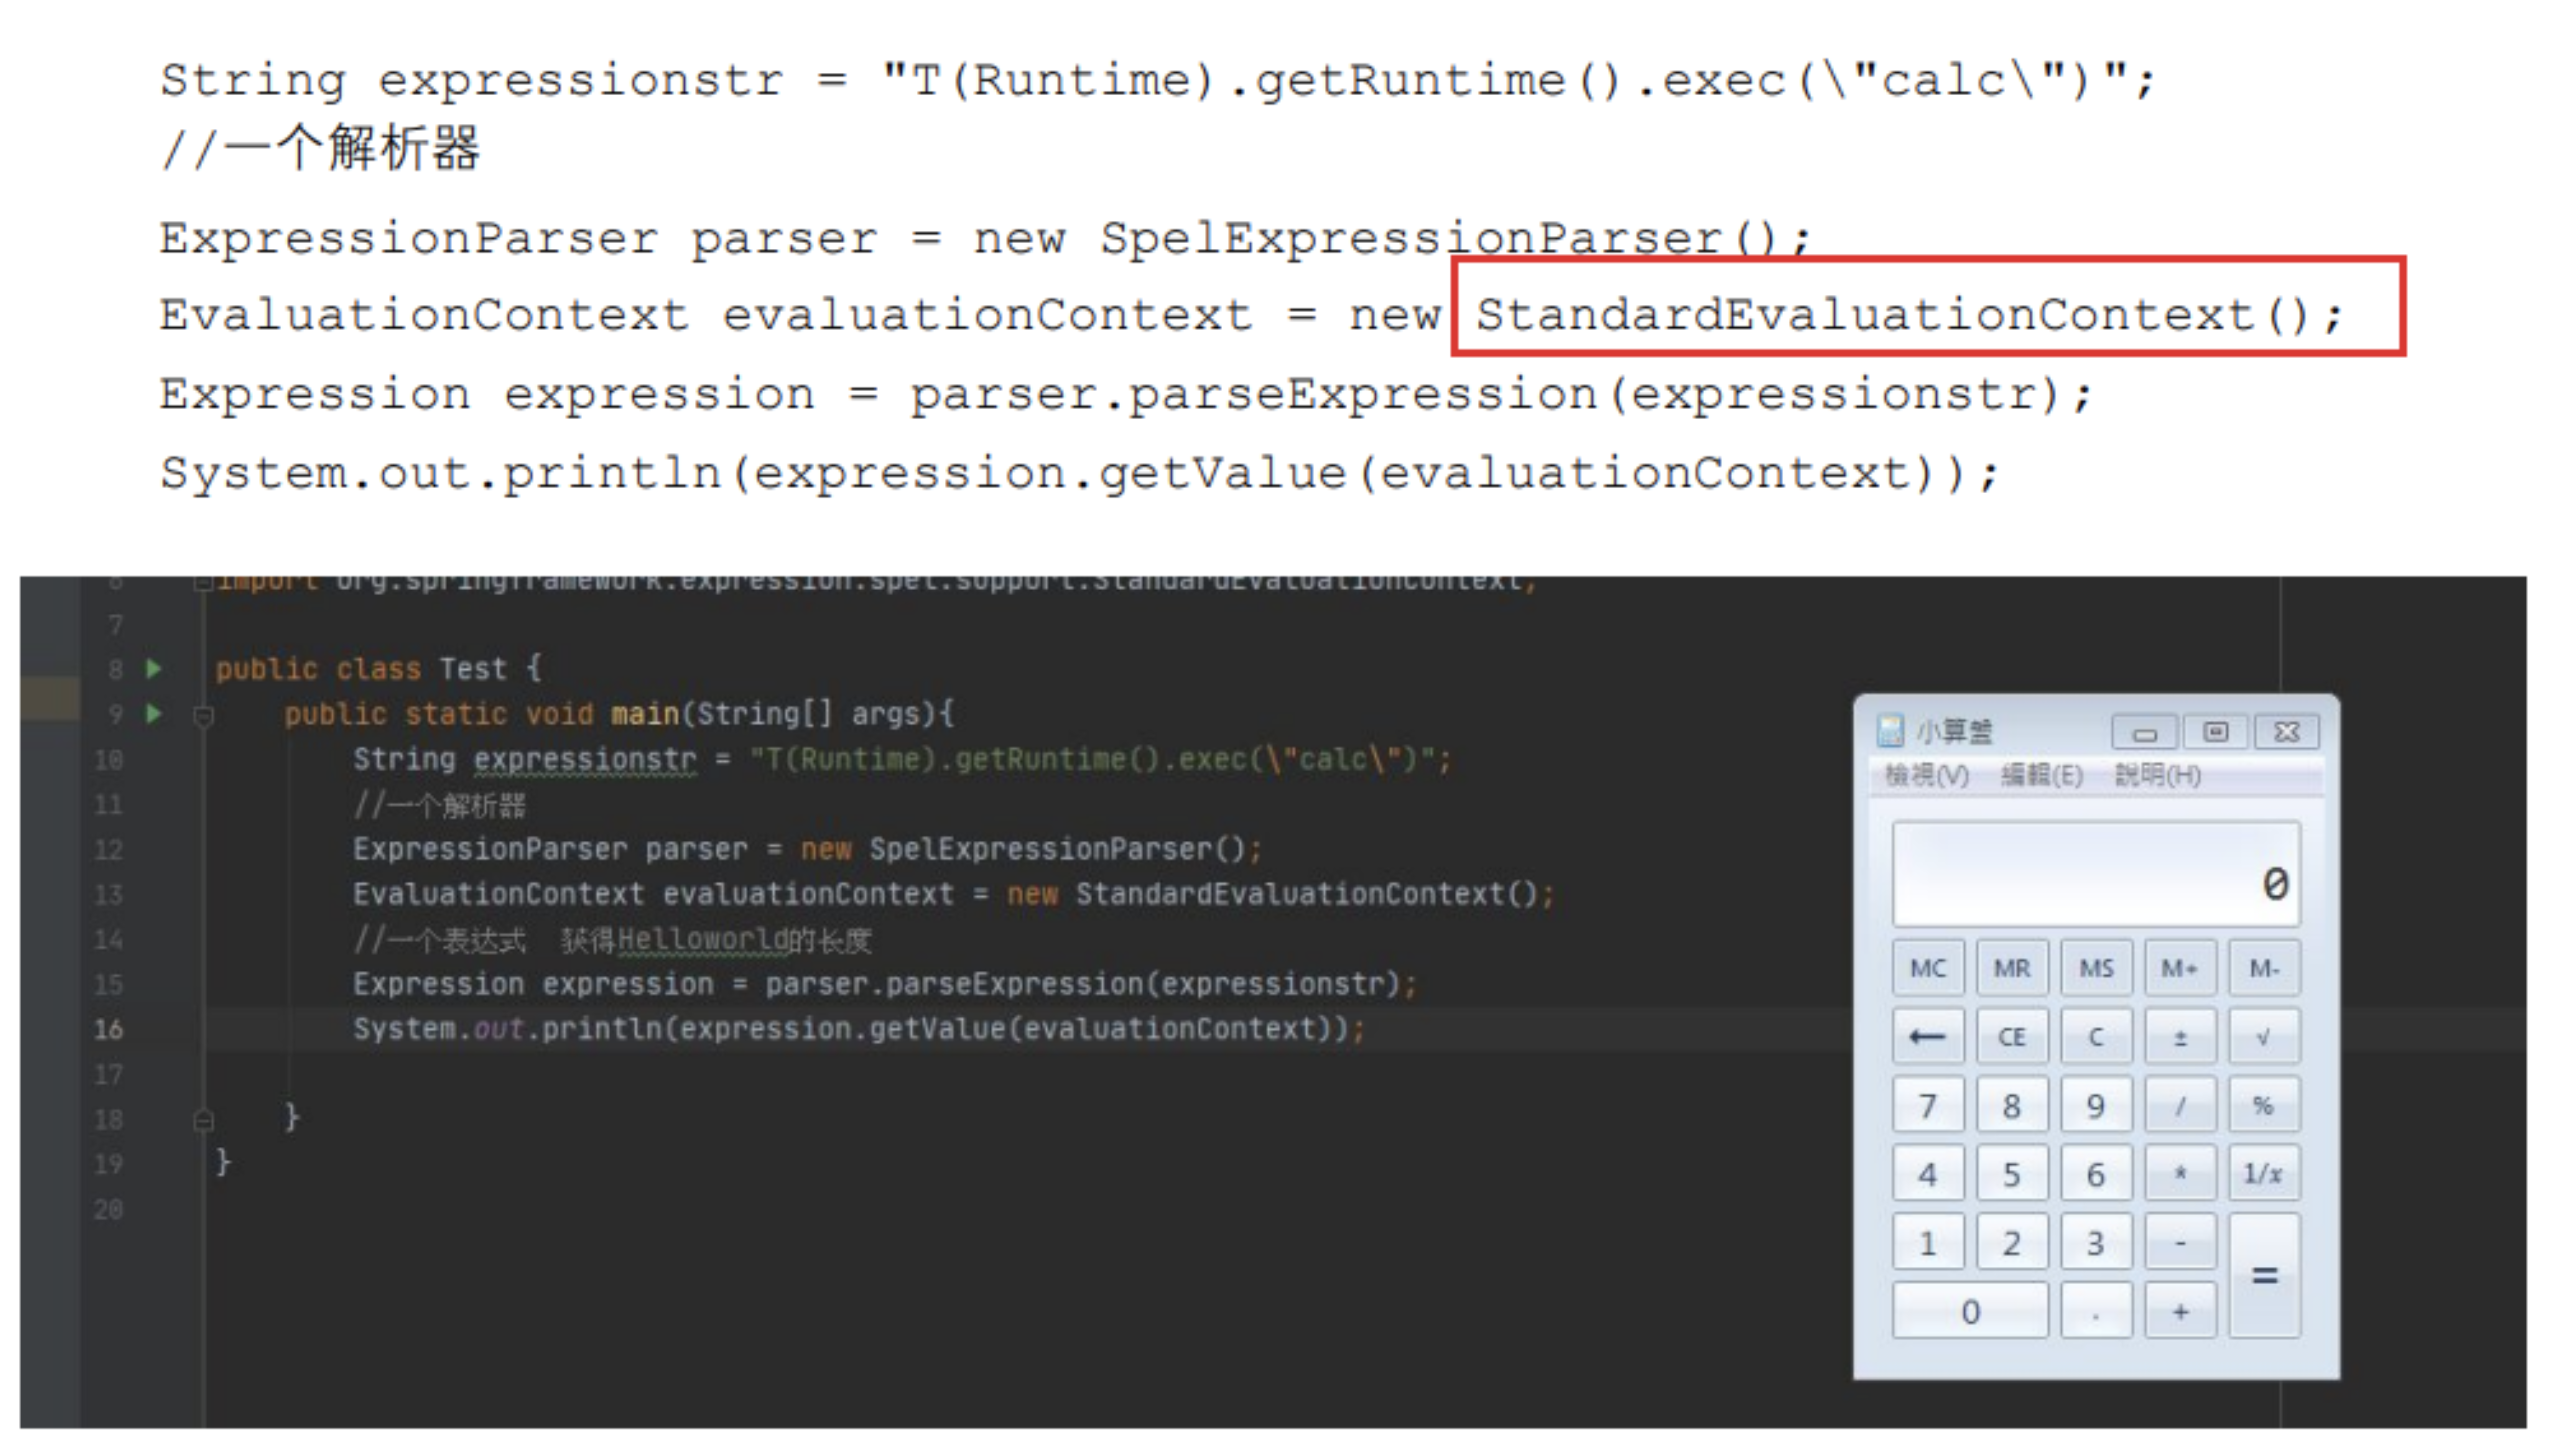This screenshot has width=2550, height=1446.
Task: Collapse the import block fold marker
Action: click(x=203, y=582)
